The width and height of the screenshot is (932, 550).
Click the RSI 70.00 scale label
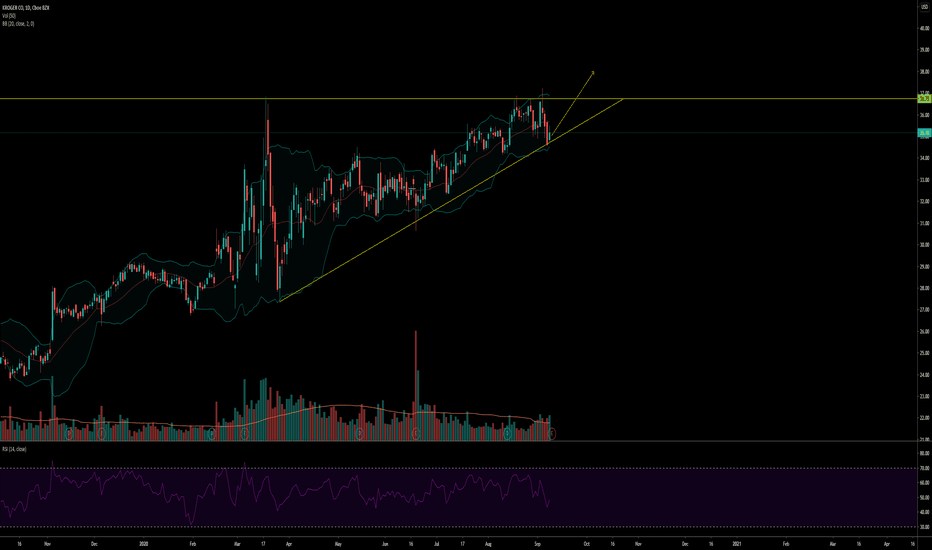924,469
